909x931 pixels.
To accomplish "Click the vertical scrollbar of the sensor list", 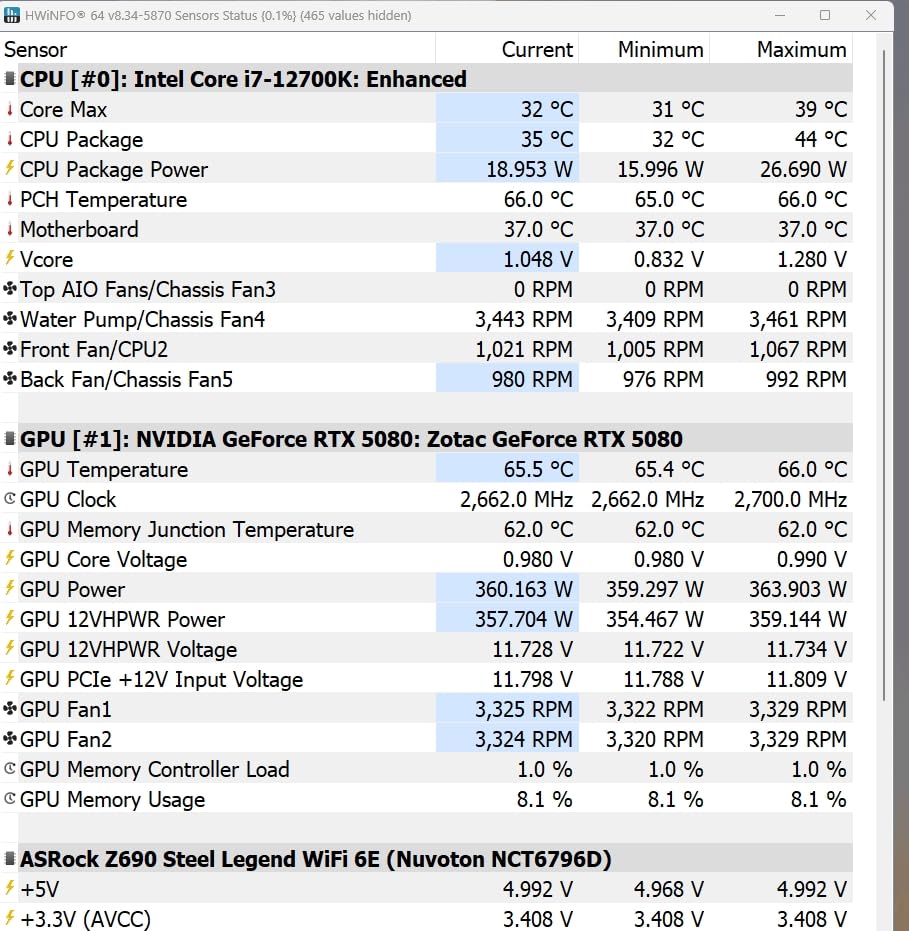I will pos(884,374).
